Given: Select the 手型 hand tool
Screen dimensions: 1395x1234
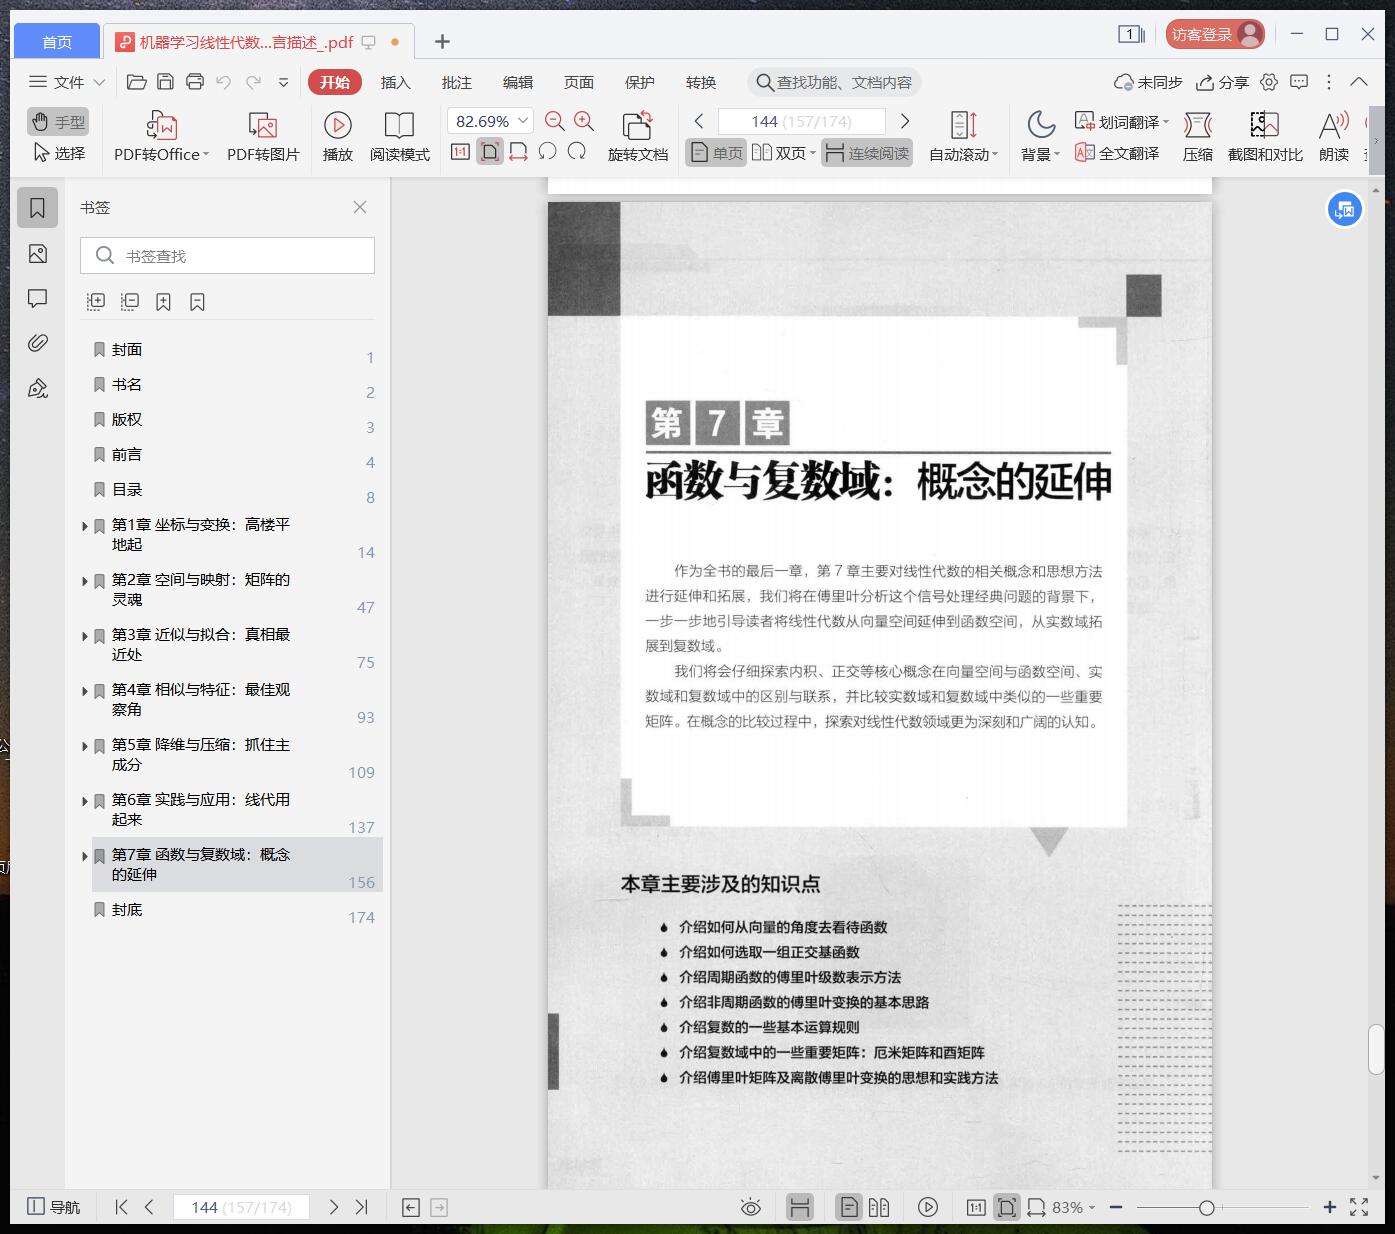Looking at the screenshot, I should [x=58, y=122].
